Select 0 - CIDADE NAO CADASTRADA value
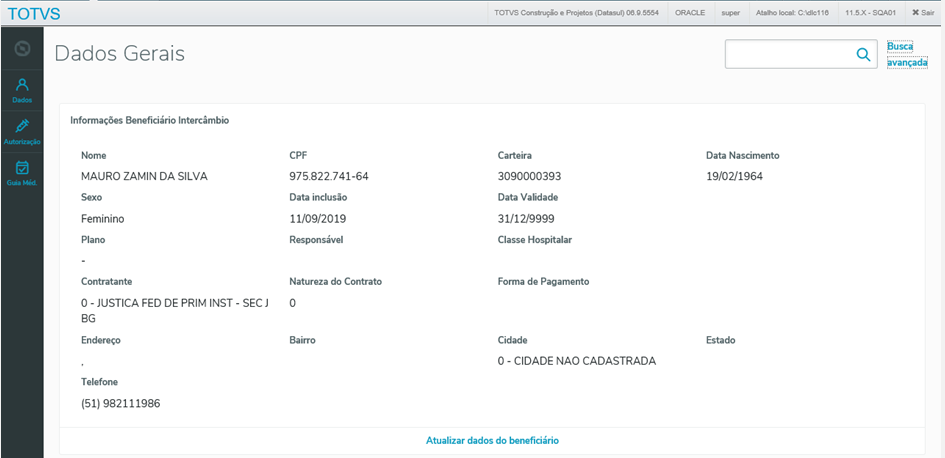The image size is (945, 458). pos(577,362)
